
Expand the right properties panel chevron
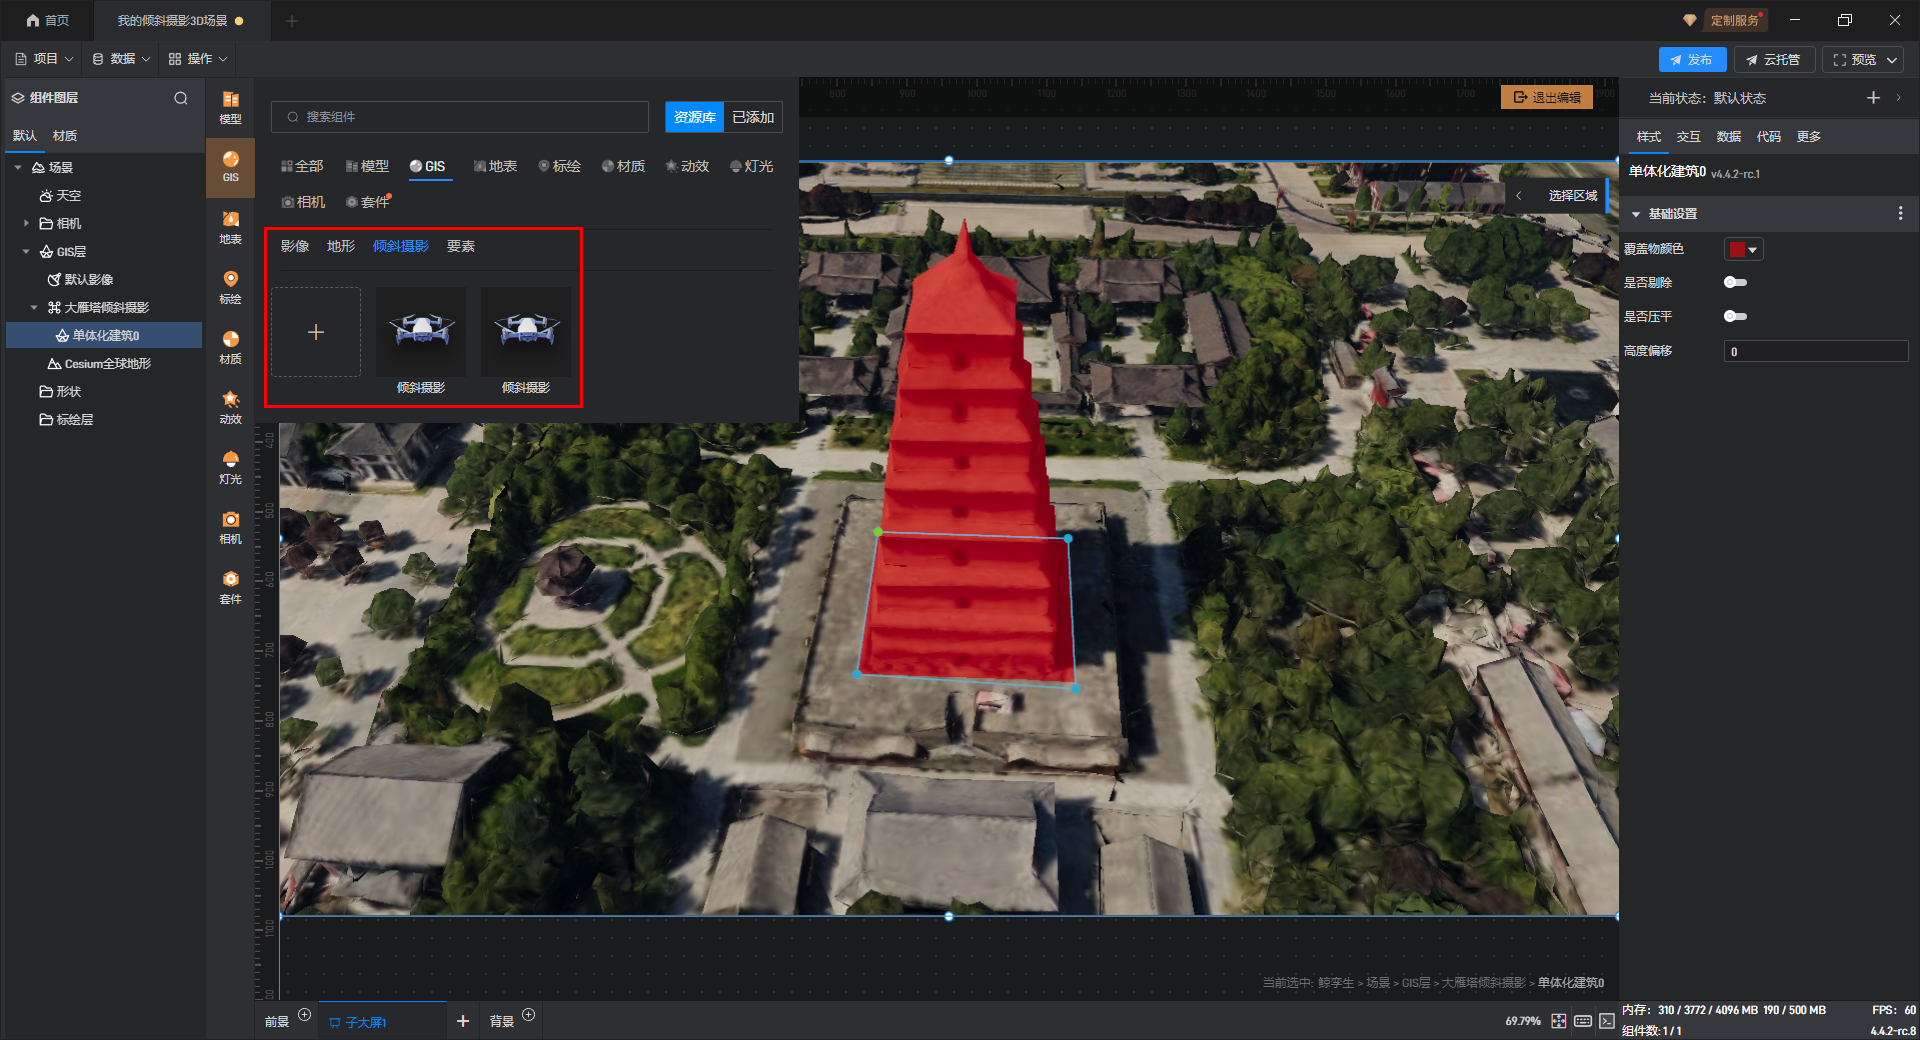tap(1898, 97)
